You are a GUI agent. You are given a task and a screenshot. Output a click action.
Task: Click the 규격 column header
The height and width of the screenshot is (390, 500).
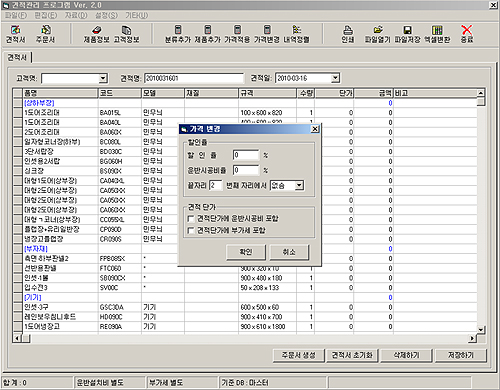click(x=267, y=93)
